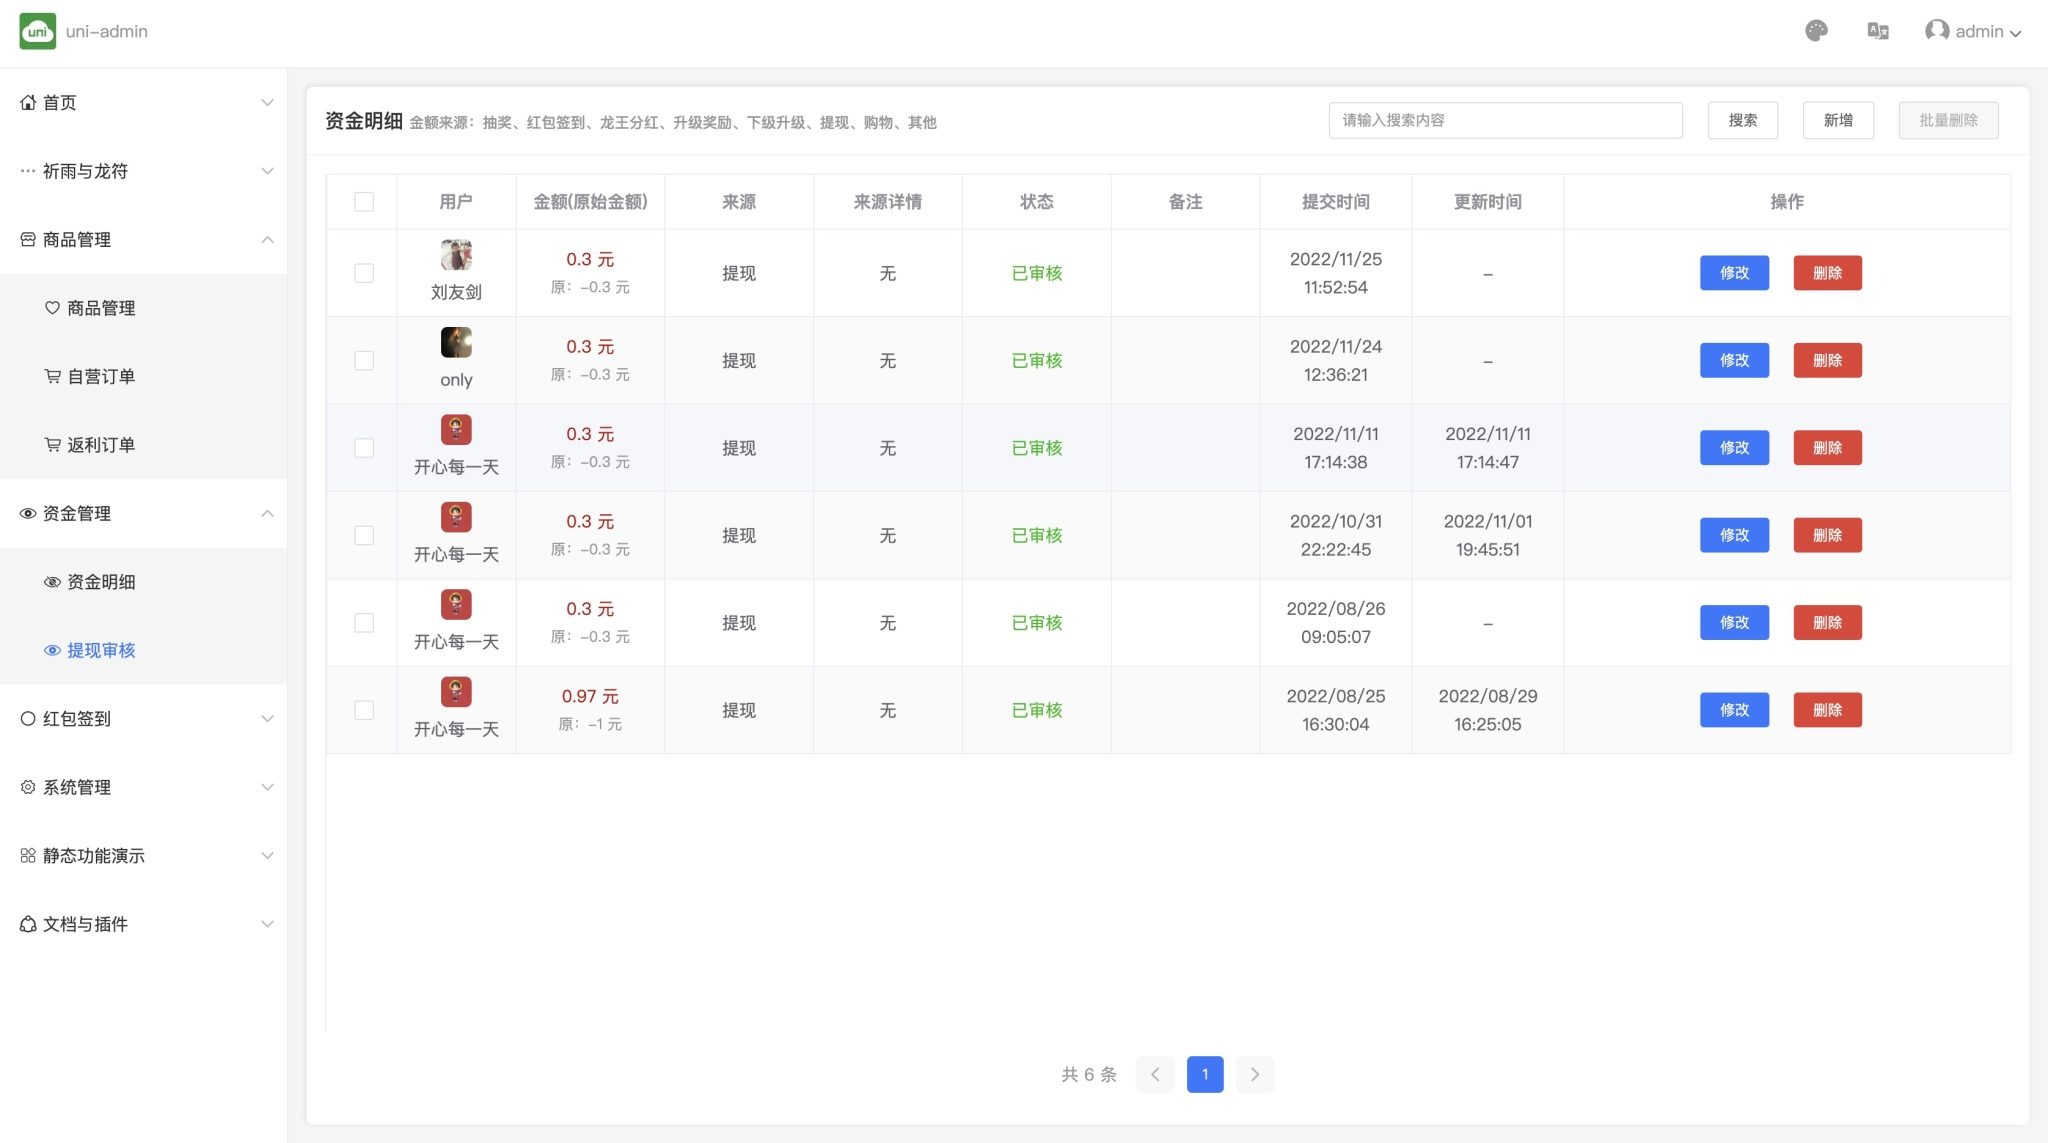The image size is (2048, 1143).
Task: Open 资金明细 menu item
Action: (101, 581)
